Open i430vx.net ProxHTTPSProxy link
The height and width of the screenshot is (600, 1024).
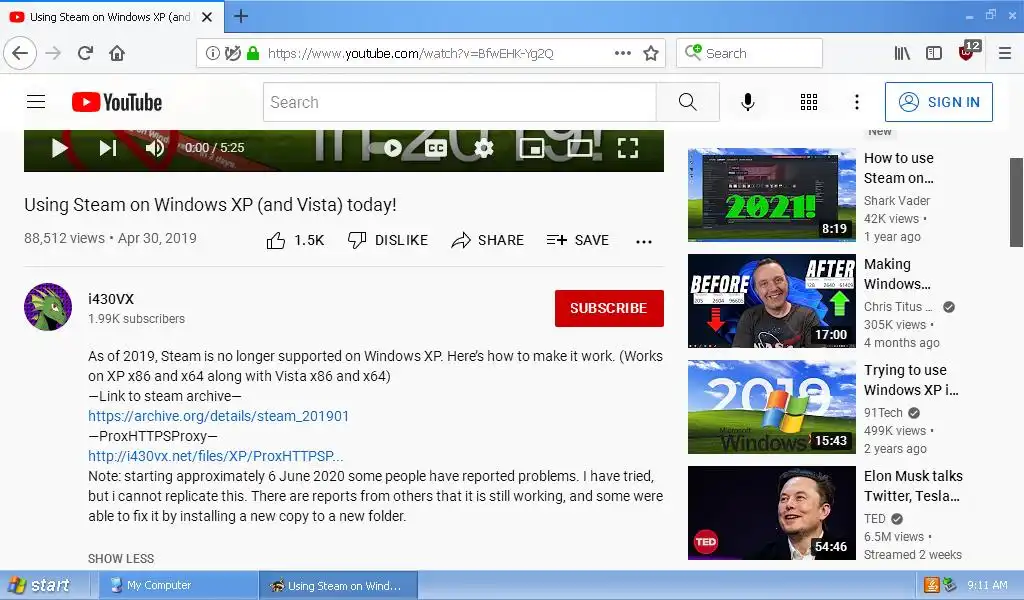pyautogui.click(x=216, y=456)
